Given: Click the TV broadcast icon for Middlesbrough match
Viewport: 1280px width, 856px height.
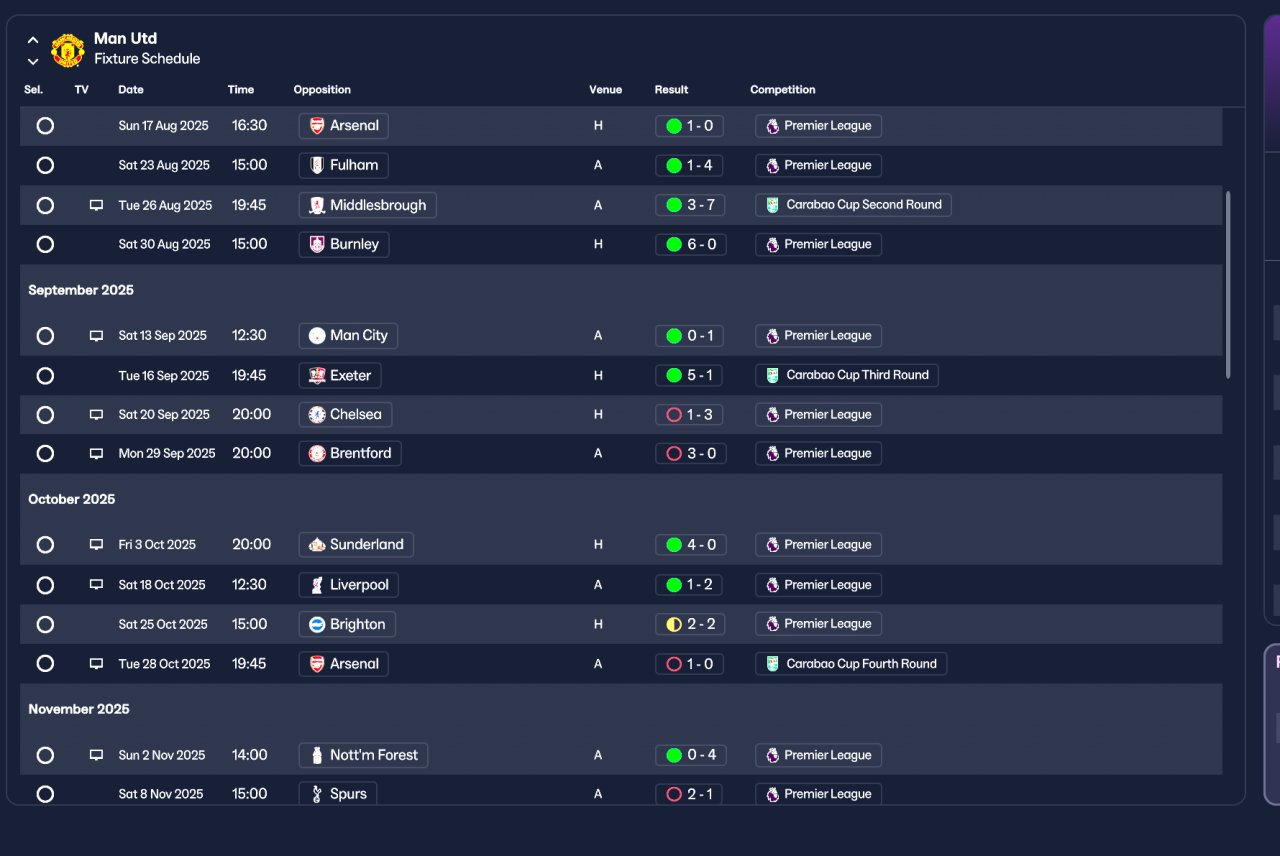Looking at the screenshot, I should 96,205.
